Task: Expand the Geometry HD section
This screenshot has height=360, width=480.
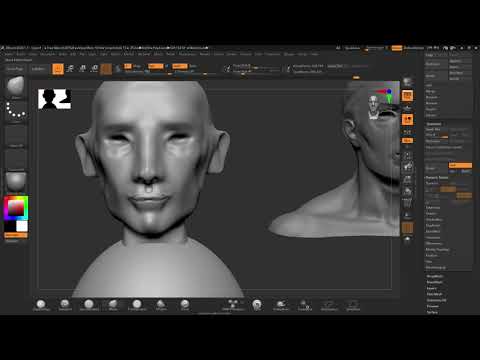Action: coord(436,300)
